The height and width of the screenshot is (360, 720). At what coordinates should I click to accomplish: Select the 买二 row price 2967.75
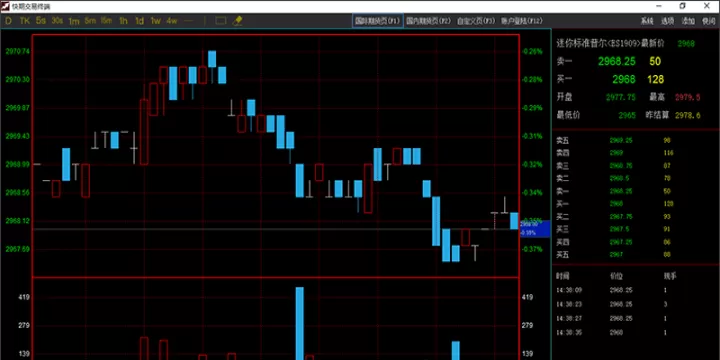click(621, 216)
